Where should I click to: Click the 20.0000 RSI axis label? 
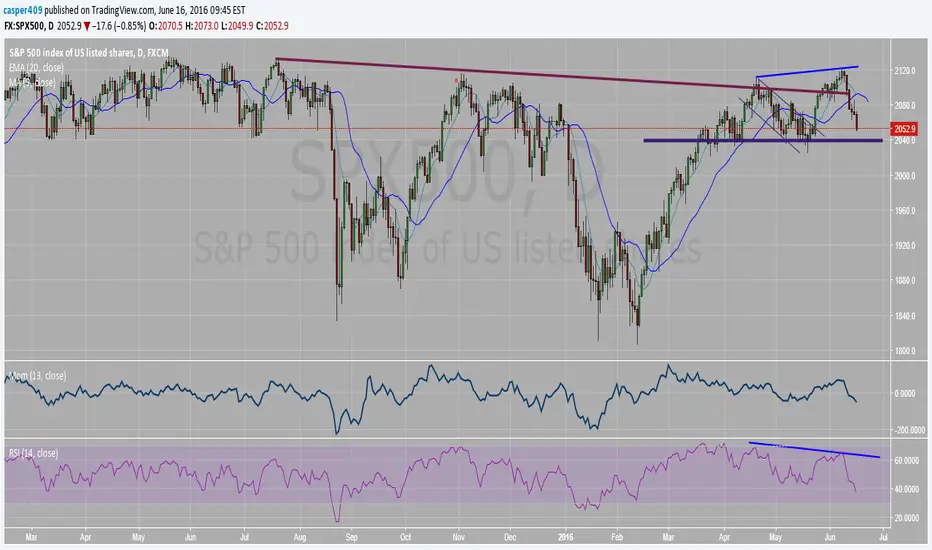pyautogui.click(x=907, y=518)
